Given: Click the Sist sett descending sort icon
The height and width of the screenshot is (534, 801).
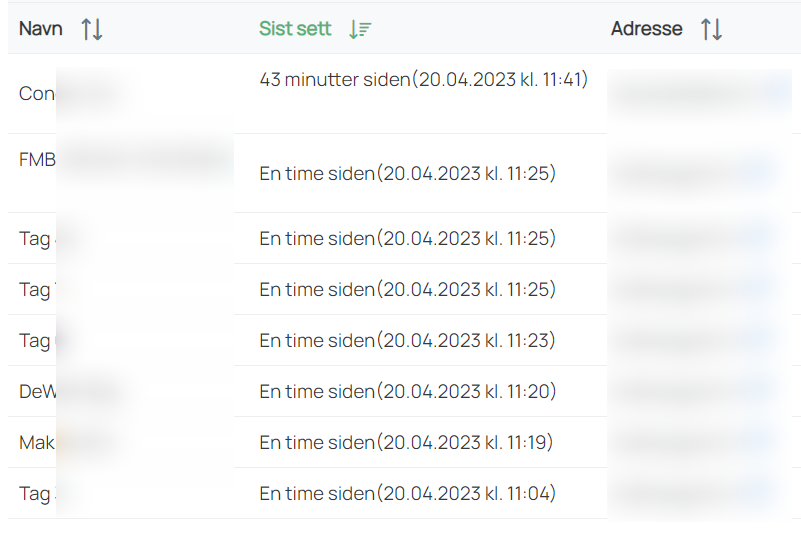Looking at the screenshot, I should (x=360, y=29).
